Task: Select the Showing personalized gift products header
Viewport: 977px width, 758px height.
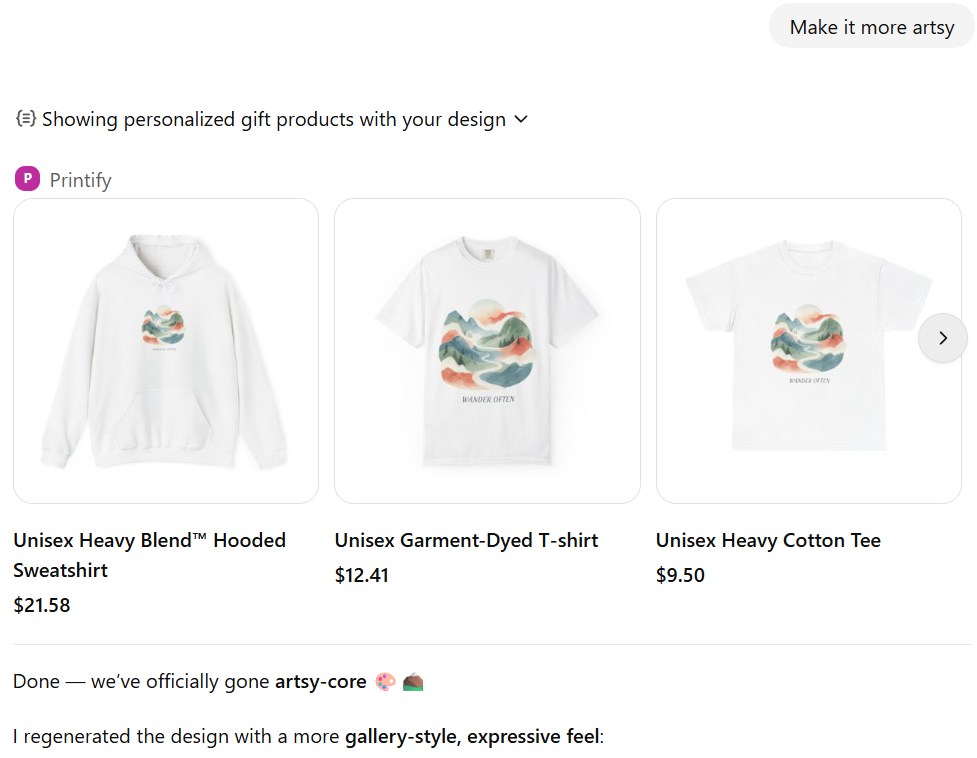Action: click(x=273, y=118)
